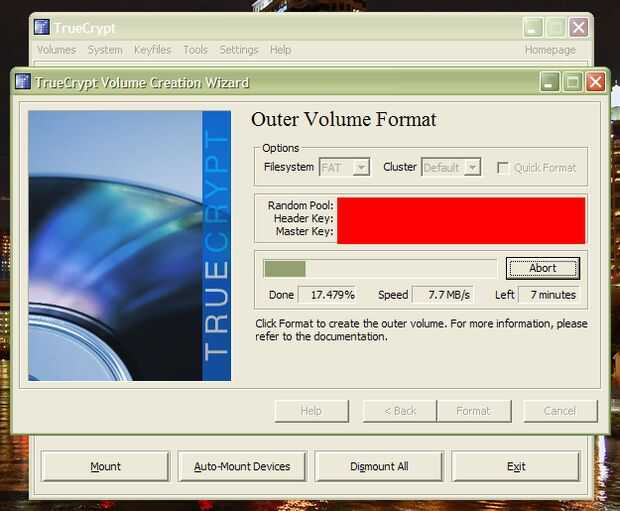
Task: Click the TrueCrypt main window title icon
Action: (x=42, y=27)
